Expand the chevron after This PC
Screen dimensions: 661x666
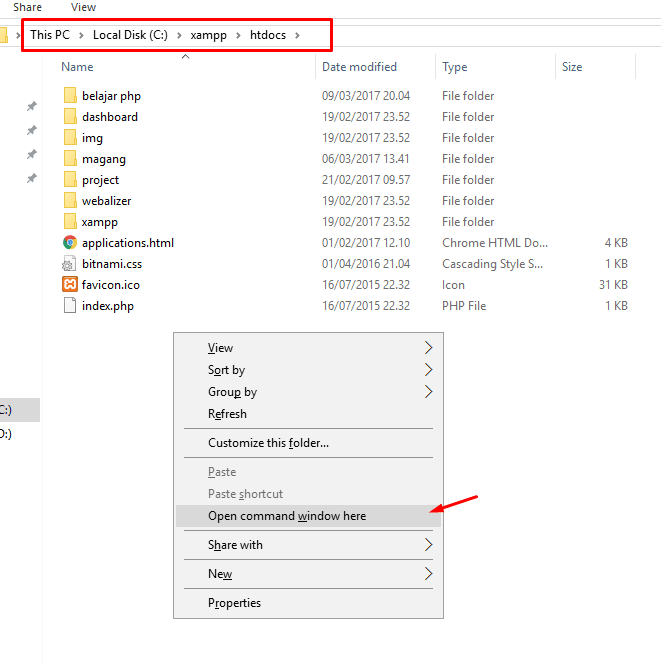(x=81, y=35)
